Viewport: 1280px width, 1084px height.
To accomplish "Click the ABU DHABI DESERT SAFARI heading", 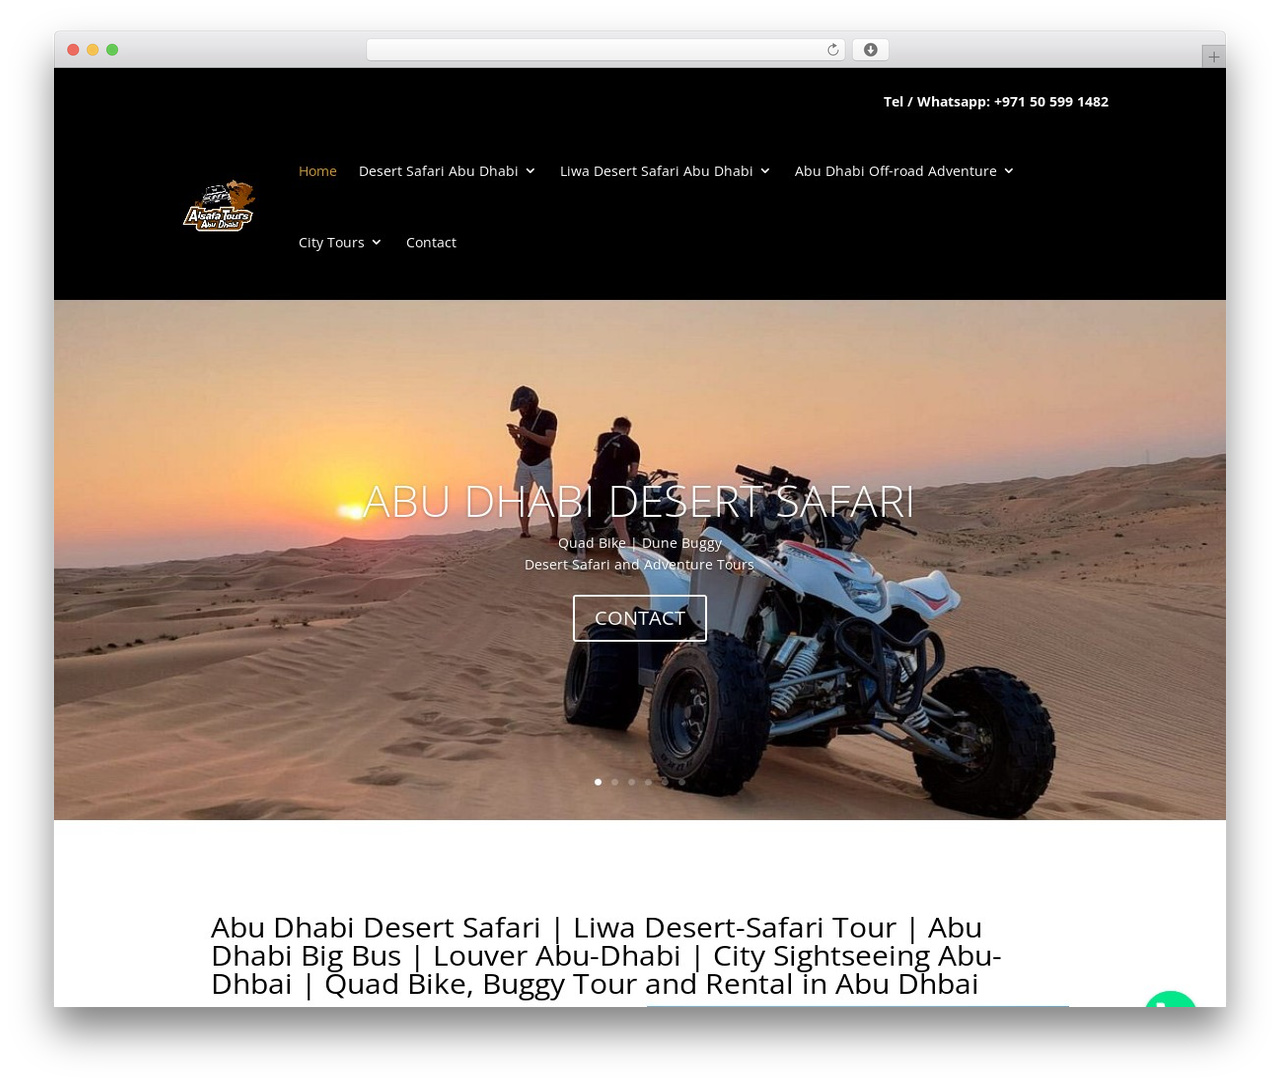I will (x=639, y=502).
